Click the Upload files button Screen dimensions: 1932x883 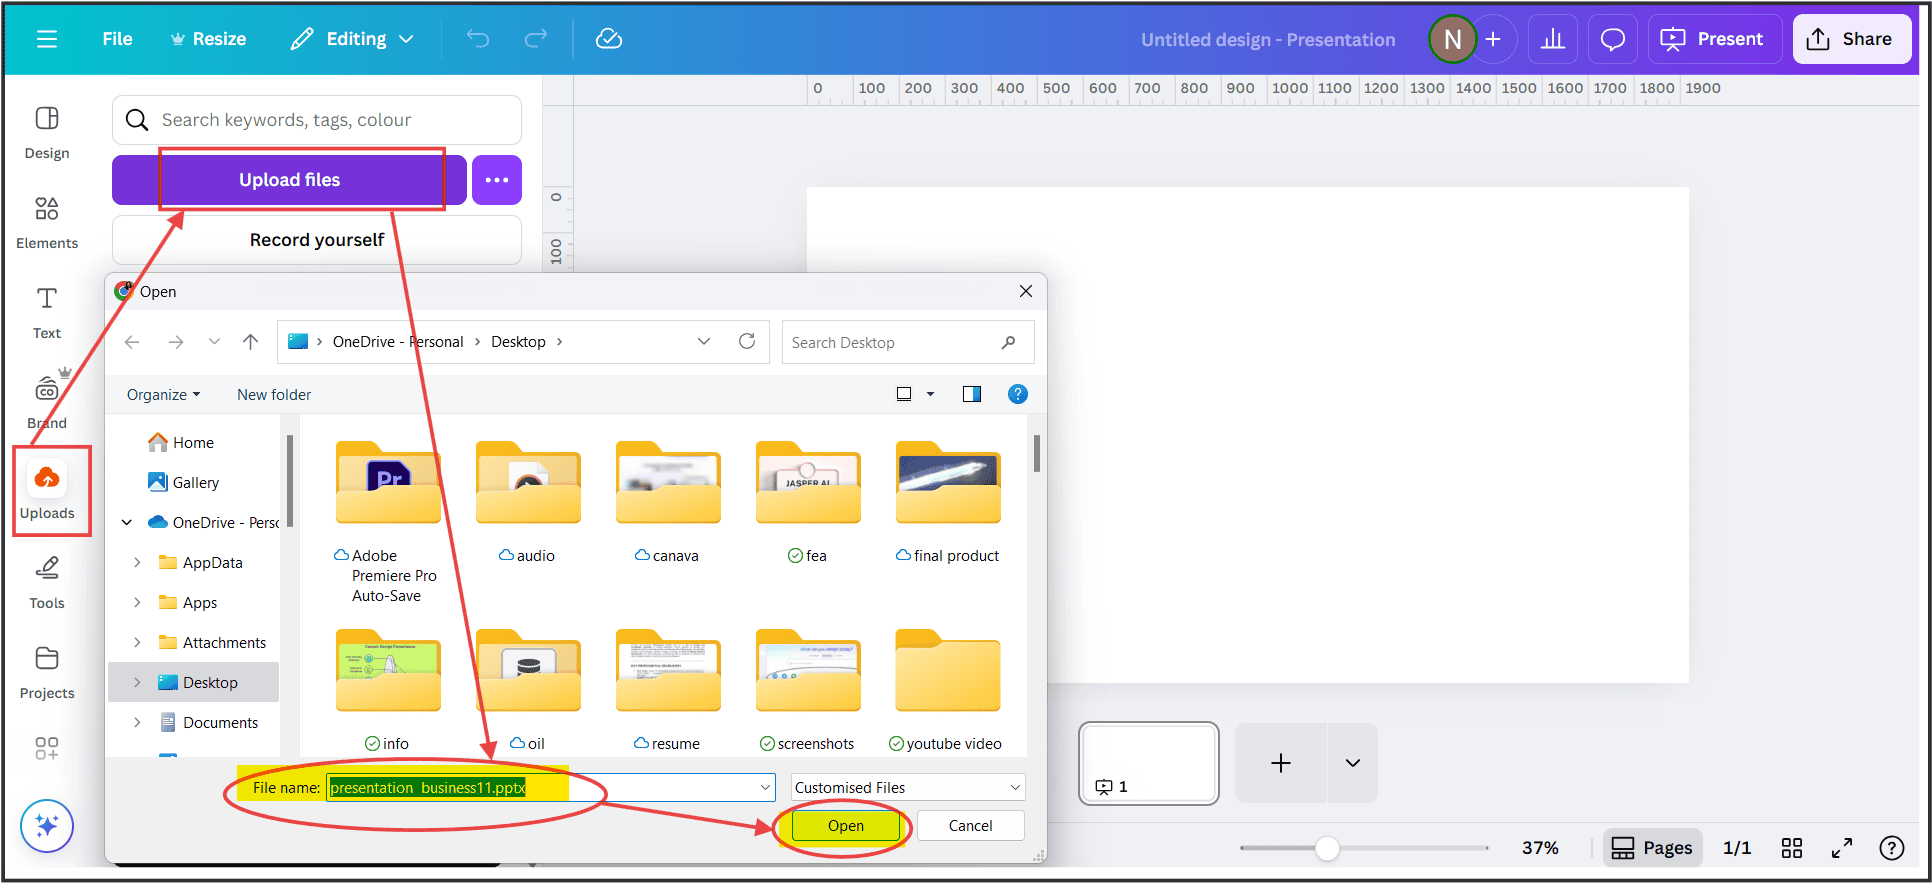(289, 180)
